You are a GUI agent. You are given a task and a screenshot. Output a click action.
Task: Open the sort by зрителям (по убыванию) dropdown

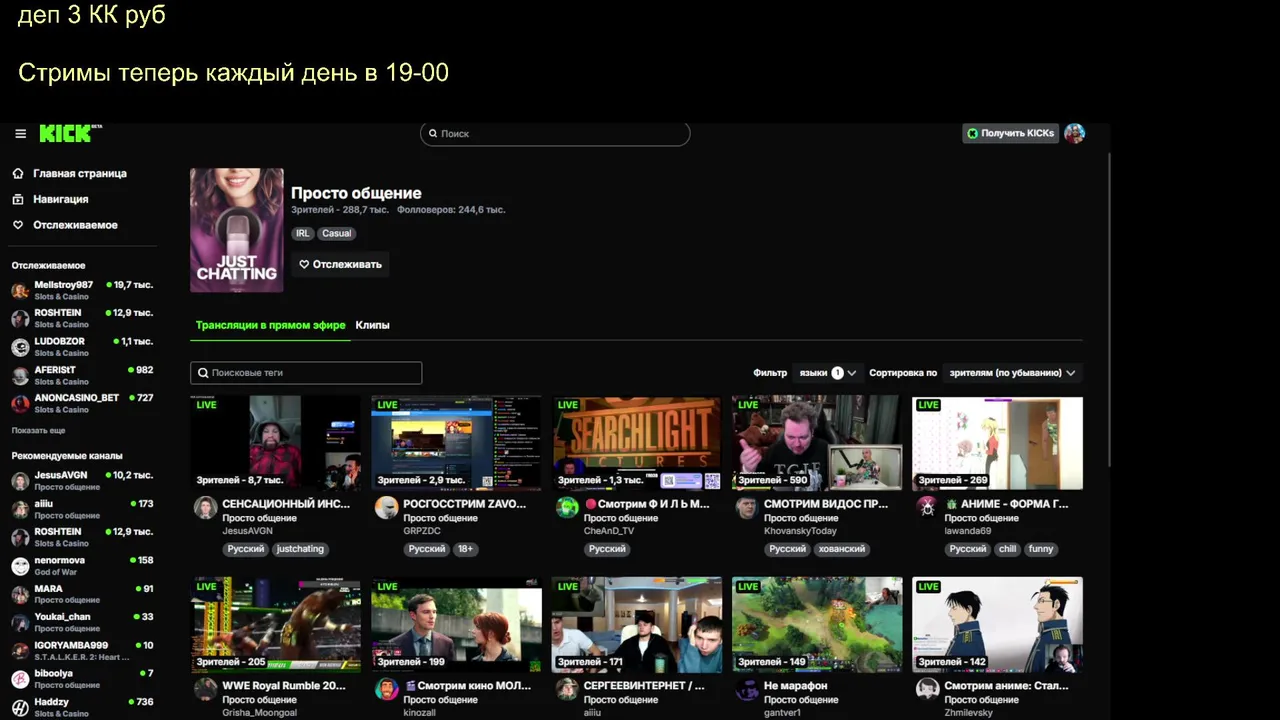tap(1012, 372)
